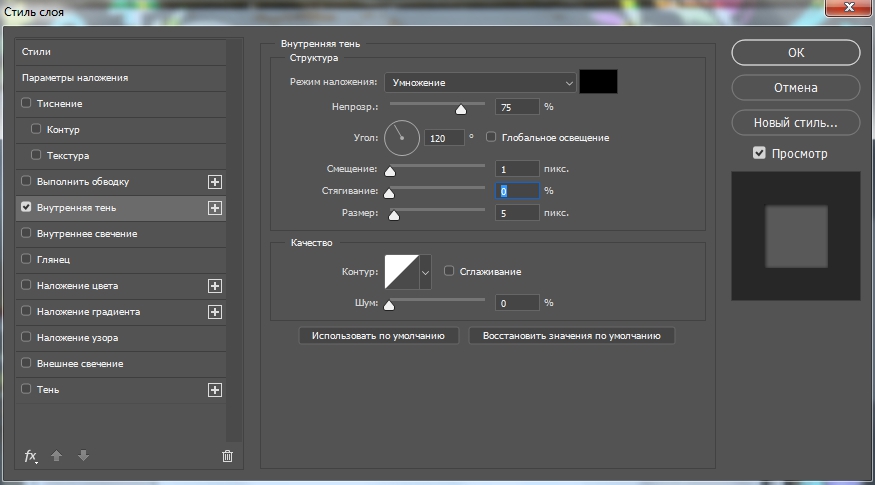875x485 pixels.
Task: Add another Наложение градиента with plus icon
Action: coord(215,312)
